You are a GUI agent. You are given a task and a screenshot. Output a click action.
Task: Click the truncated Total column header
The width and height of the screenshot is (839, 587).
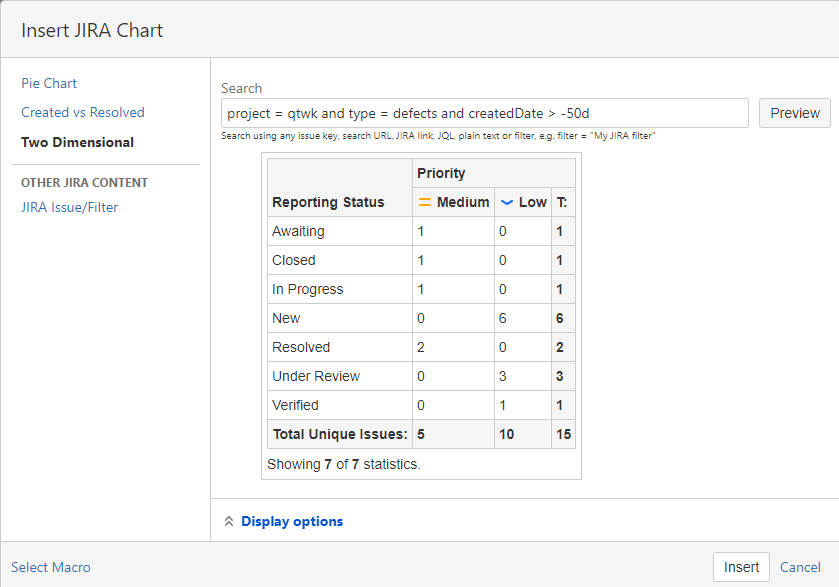pos(562,202)
